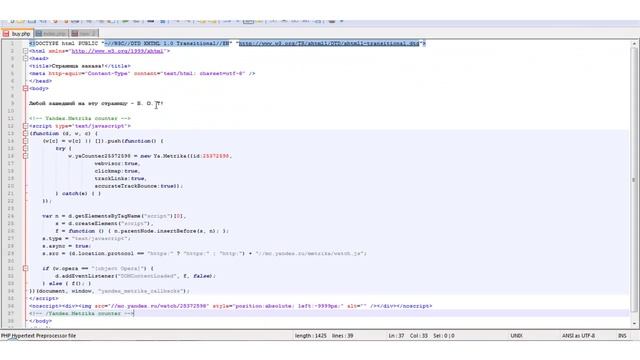Collapse the <body> block fold marker
This screenshot has height=360, width=640.
click(x=25, y=88)
